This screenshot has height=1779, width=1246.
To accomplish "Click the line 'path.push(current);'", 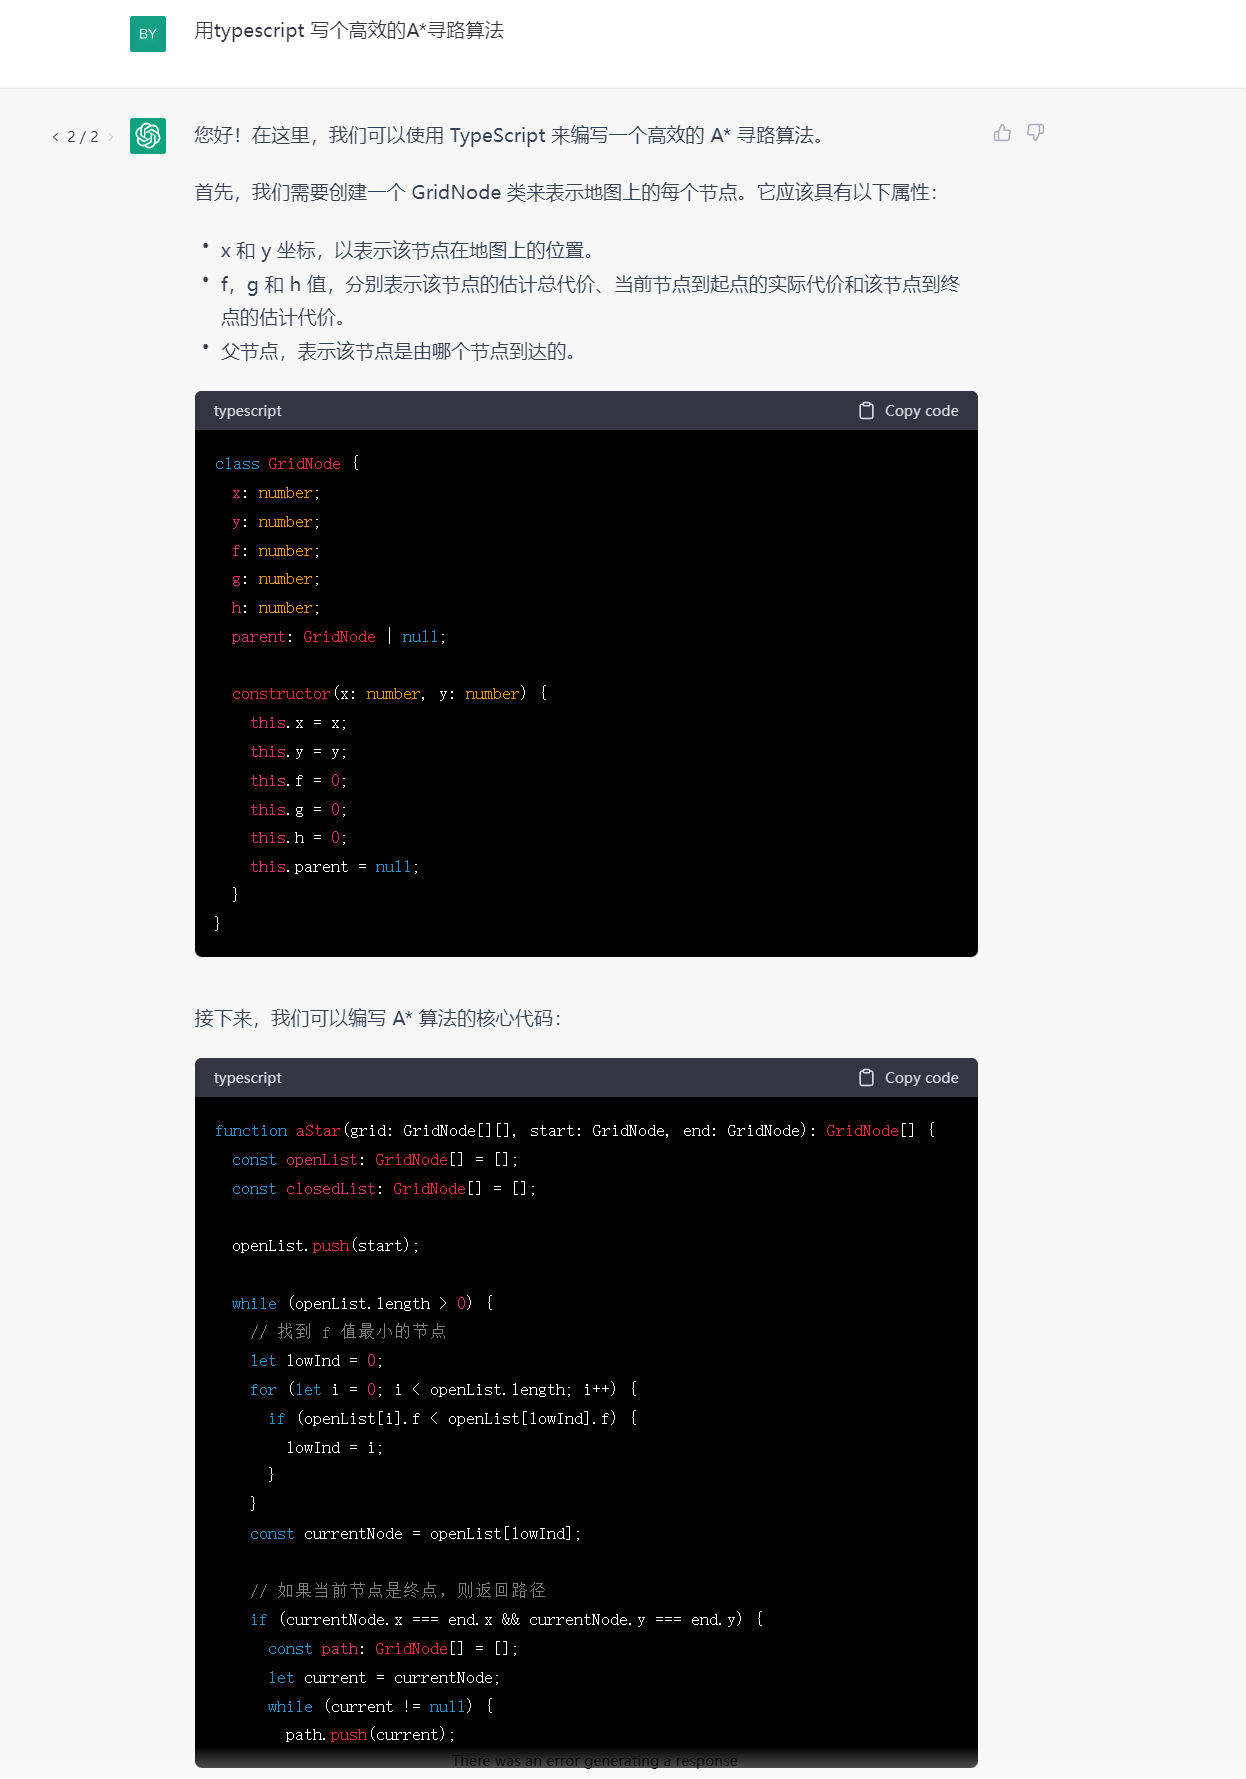I will coord(370,1735).
